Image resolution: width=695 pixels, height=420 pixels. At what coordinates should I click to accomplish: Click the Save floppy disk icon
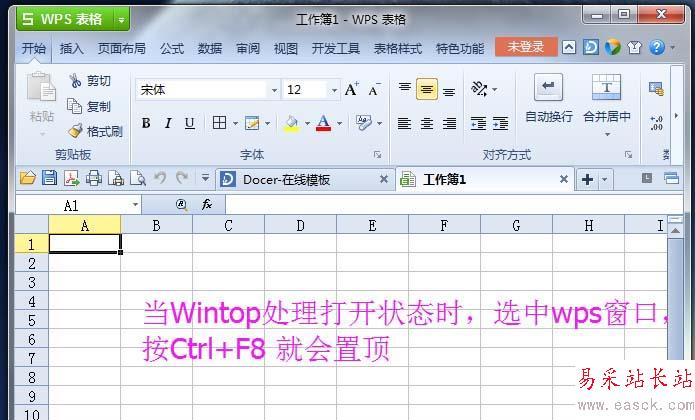point(49,178)
